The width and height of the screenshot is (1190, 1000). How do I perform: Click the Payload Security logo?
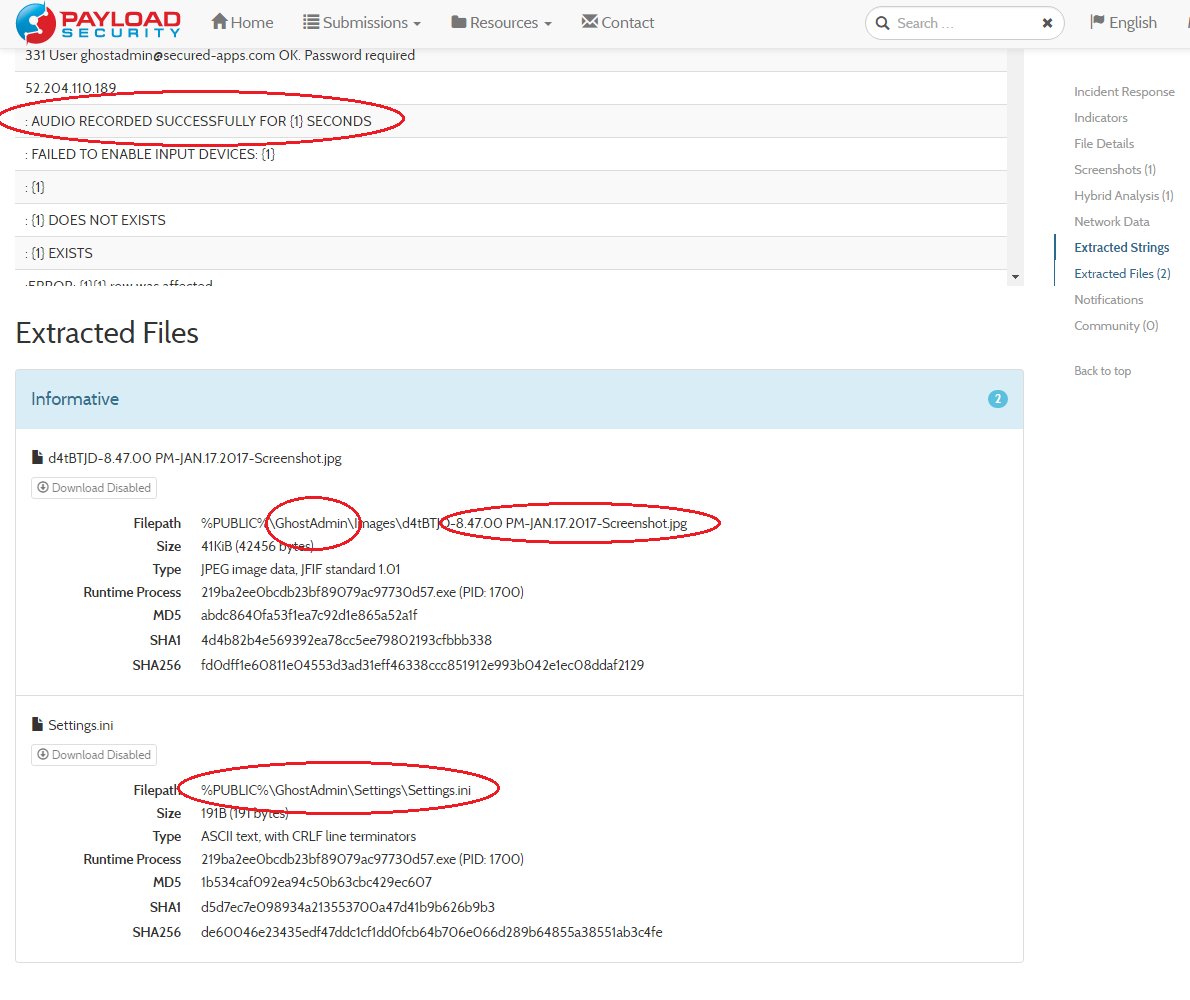point(99,23)
